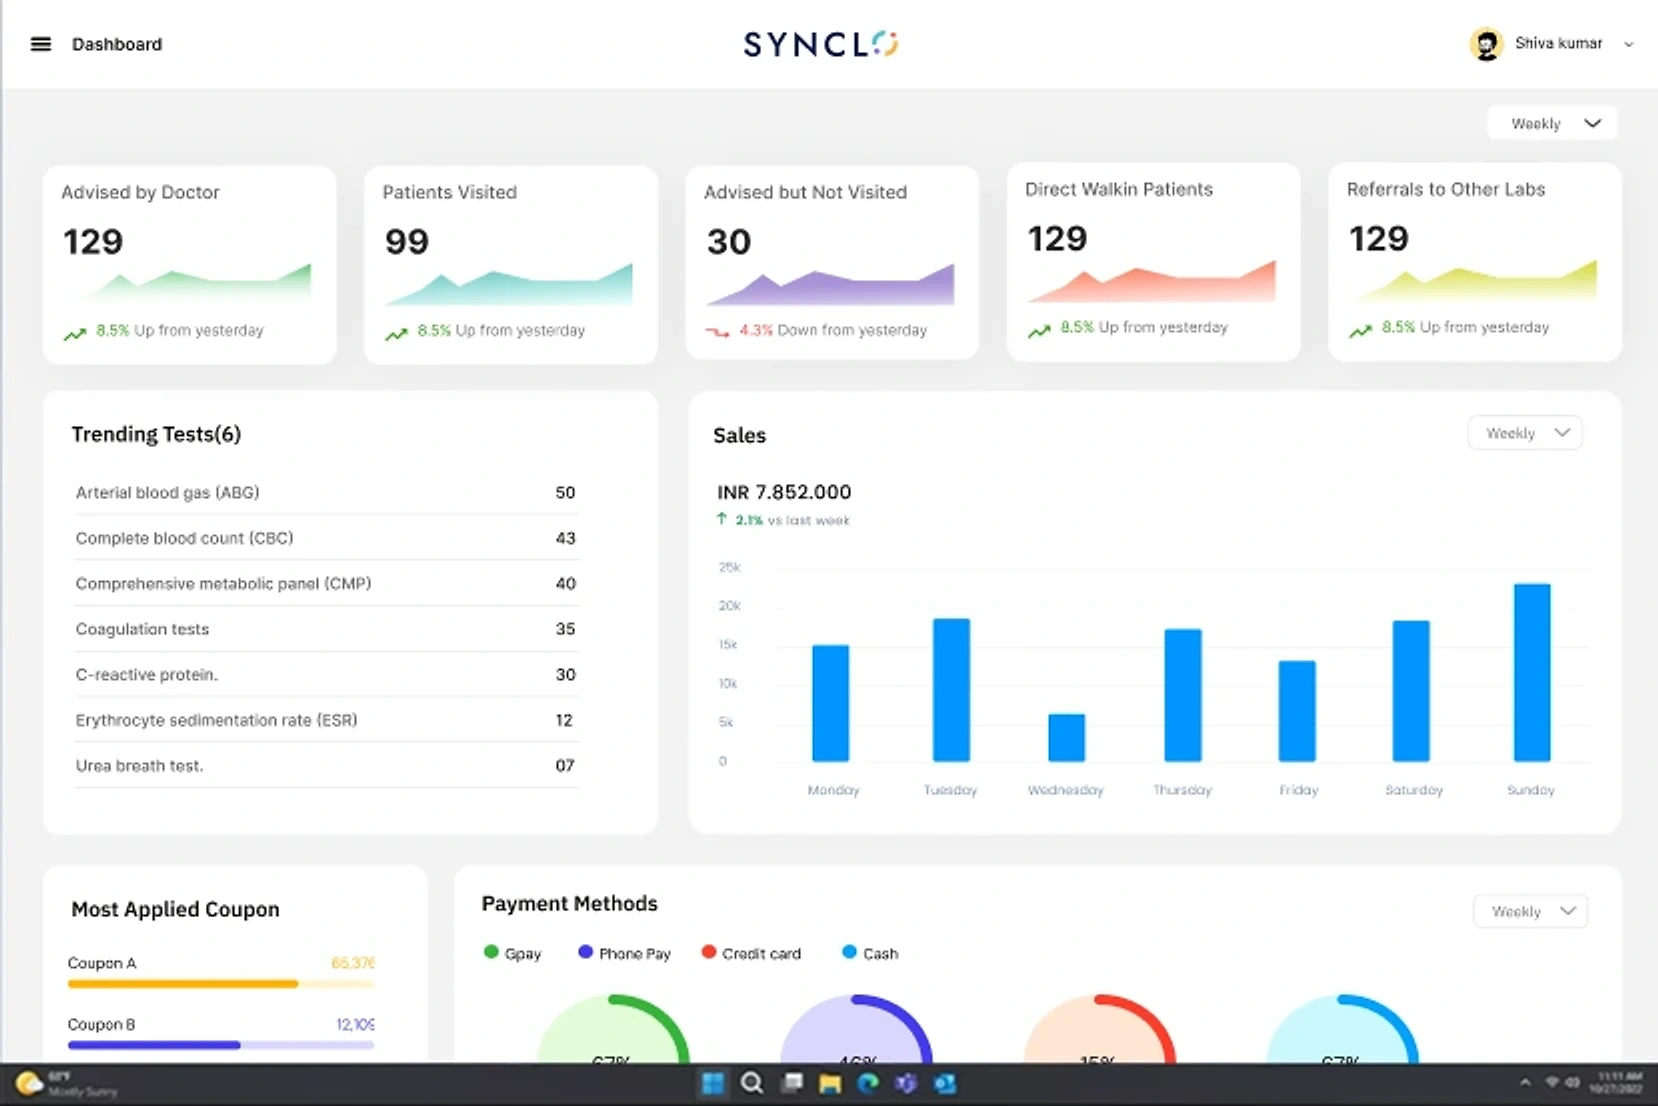This screenshot has width=1658, height=1106.
Task: Click the Coupon B progress bar
Action: [x=221, y=1045]
